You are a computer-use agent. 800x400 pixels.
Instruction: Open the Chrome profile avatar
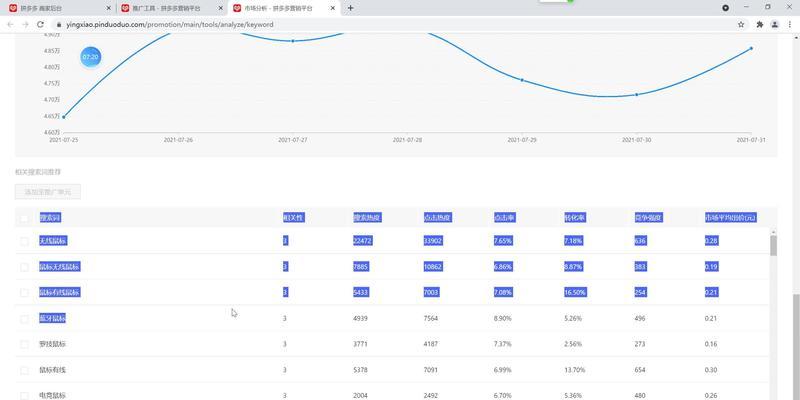click(x=774, y=24)
